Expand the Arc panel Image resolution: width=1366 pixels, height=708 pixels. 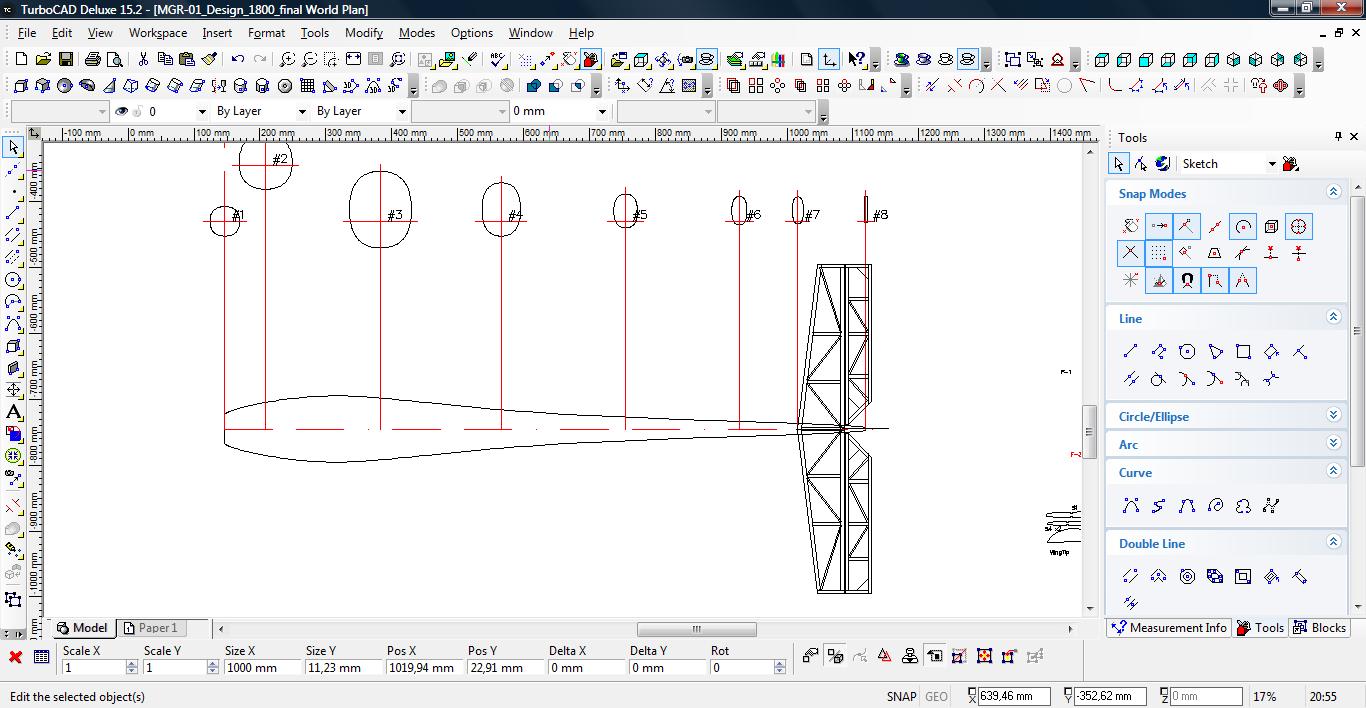pos(1333,443)
